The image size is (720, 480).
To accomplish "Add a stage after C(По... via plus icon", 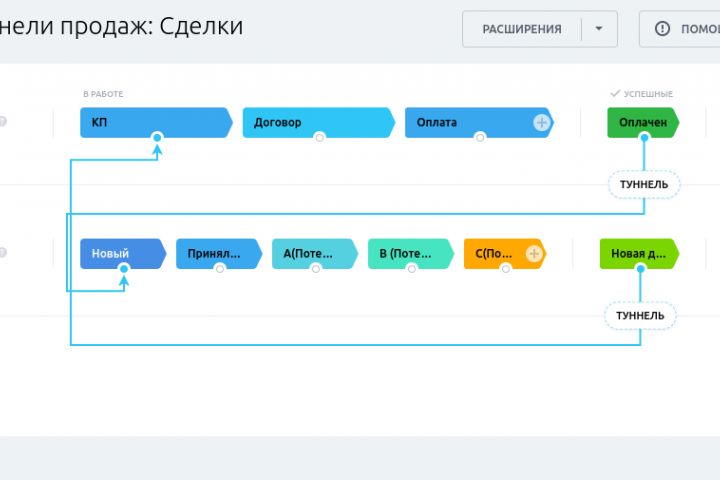I will 534,254.
